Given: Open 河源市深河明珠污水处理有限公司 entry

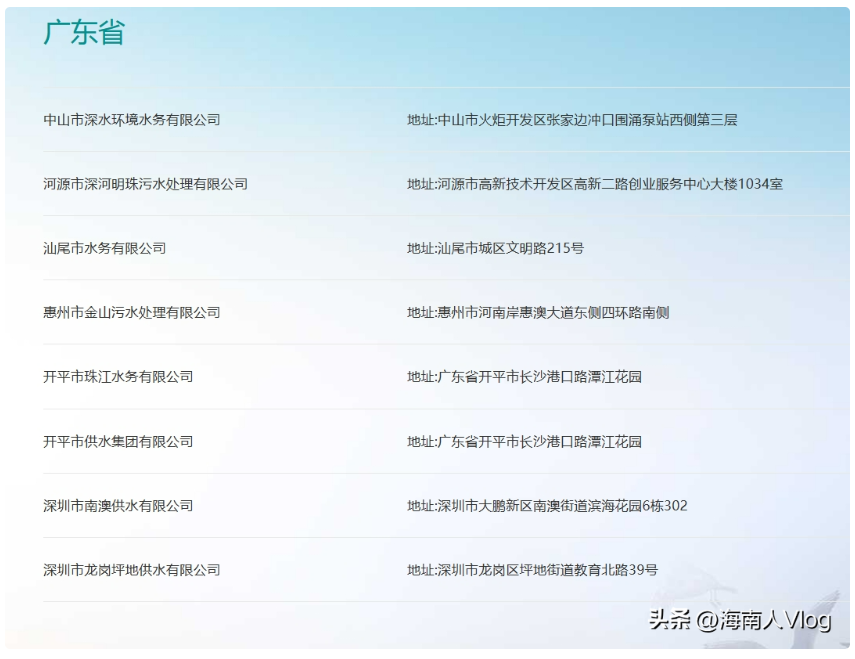Looking at the screenshot, I should (x=145, y=184).
